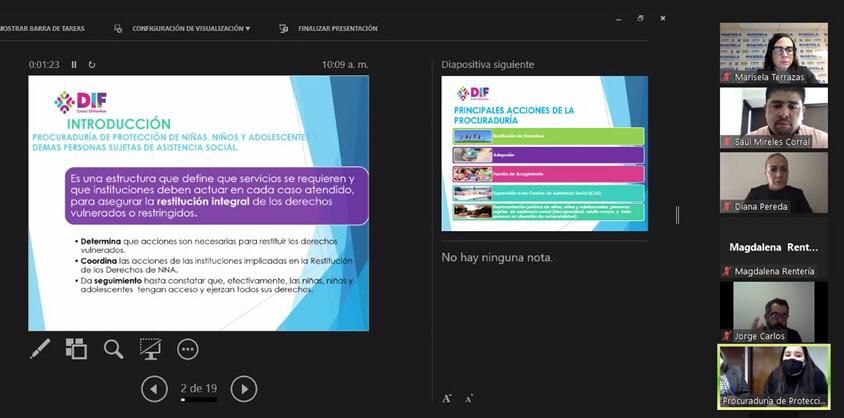Select Magdalena Rentería participant tile

click(x=773, y=248)
